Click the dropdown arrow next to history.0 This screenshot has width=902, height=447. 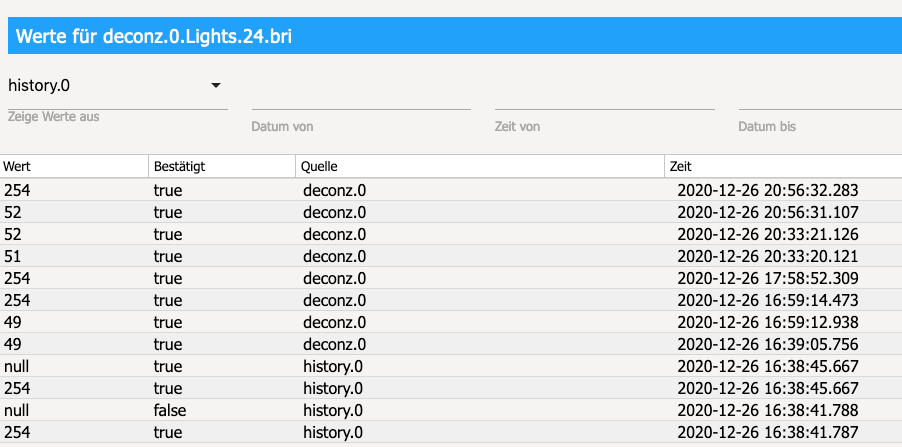[216, 86]
